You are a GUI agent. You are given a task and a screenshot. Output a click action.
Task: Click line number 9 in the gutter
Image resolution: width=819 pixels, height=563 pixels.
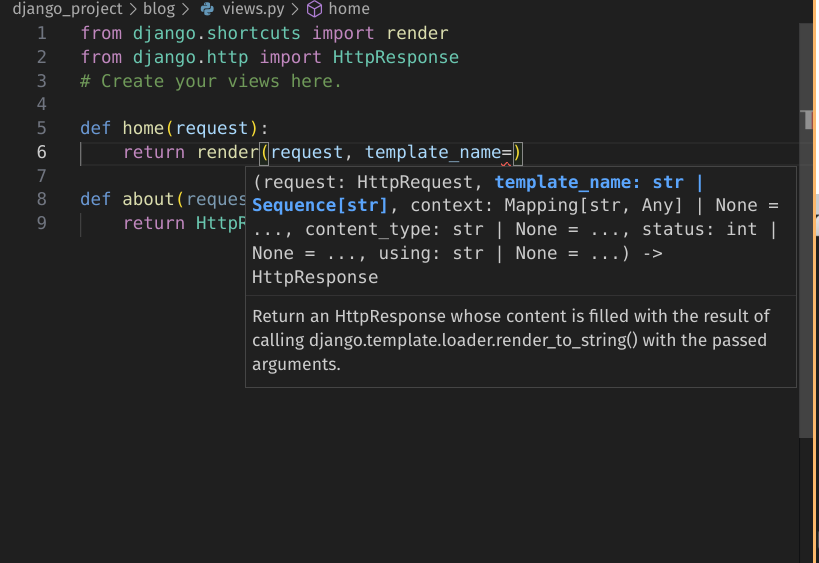tap(41, 223)
